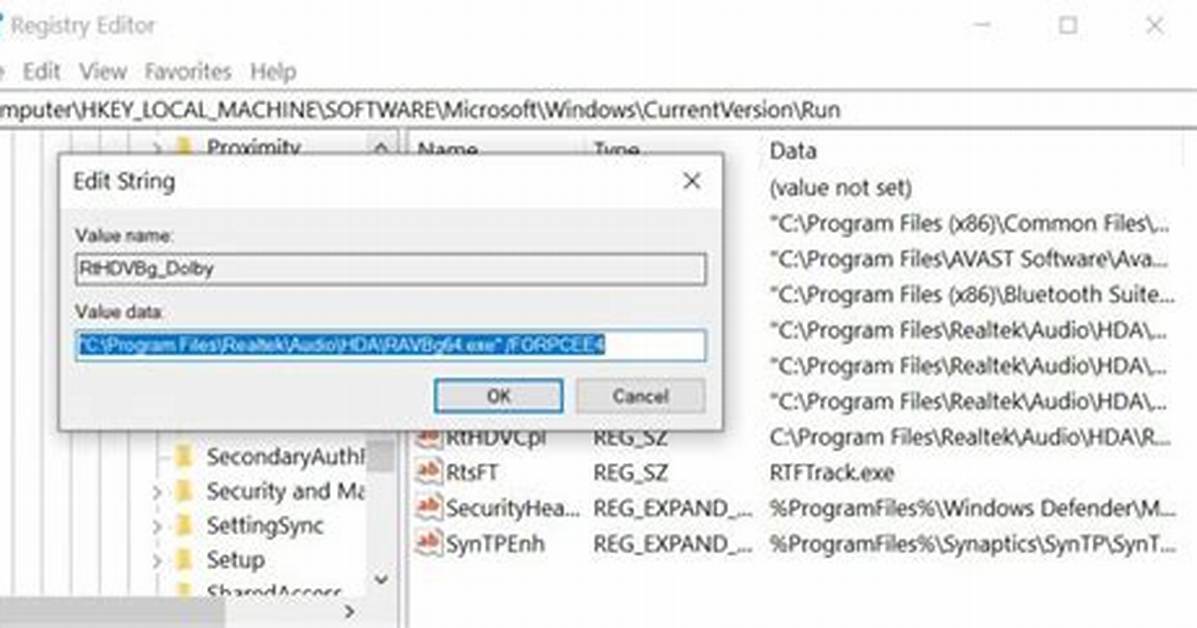Viewport: 1197px width, 628px height.
Task: Open the Favorites menu
Action: point(188,72)
